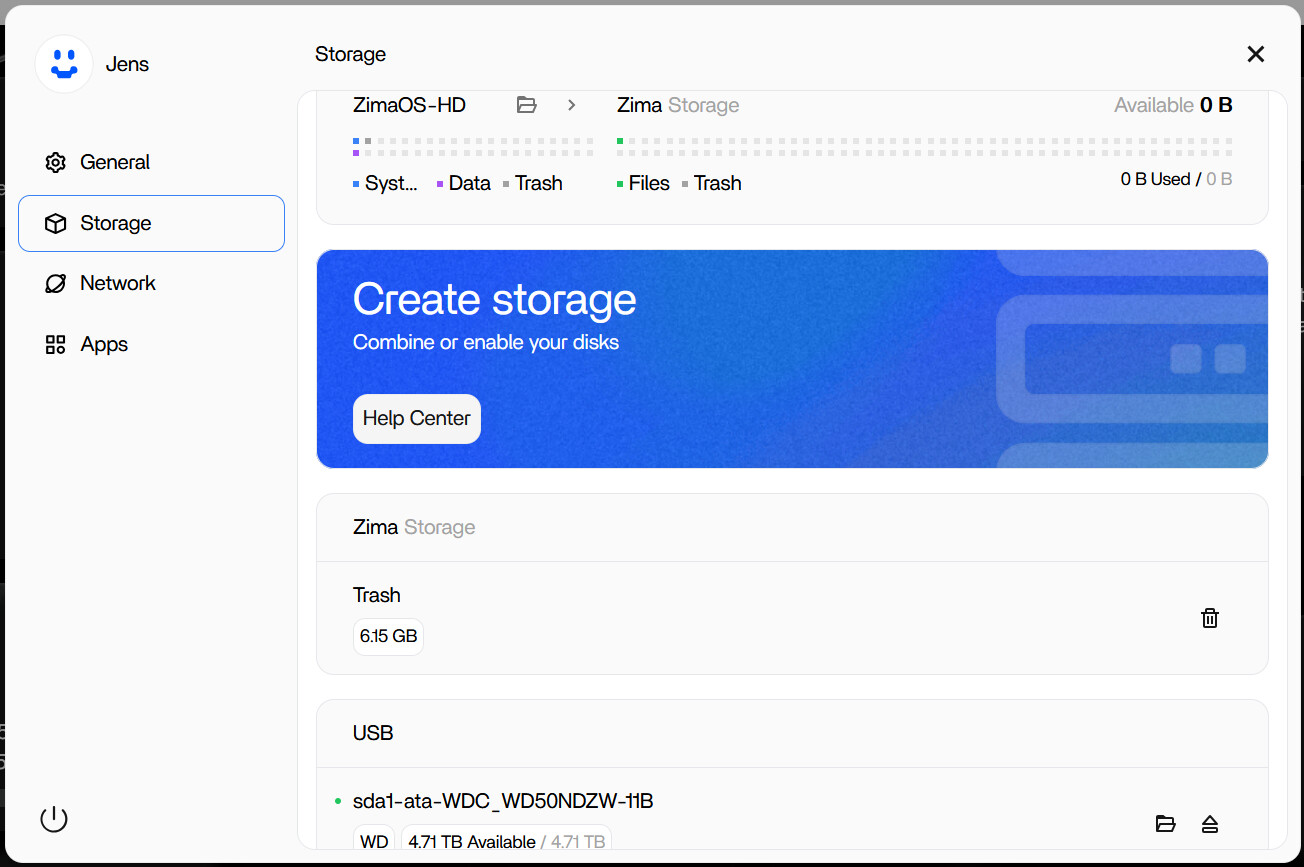Click the WD brand badge

tap(374, 841)
